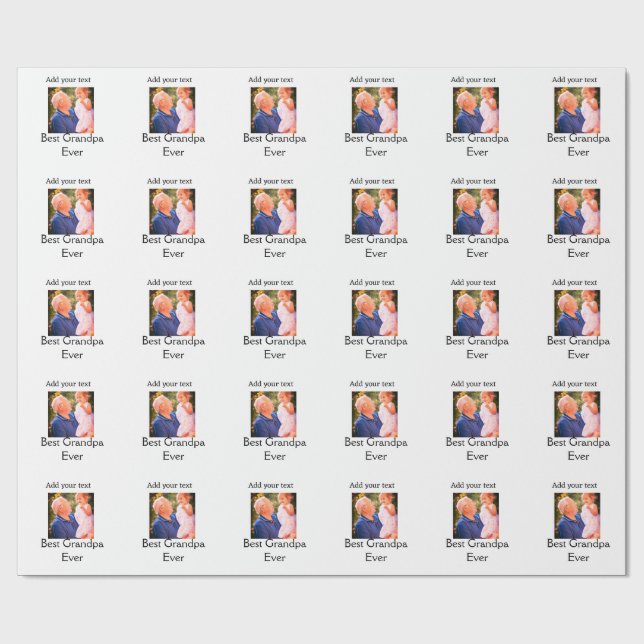Click the bottom-left corner grandpa photo

point(71,515)
